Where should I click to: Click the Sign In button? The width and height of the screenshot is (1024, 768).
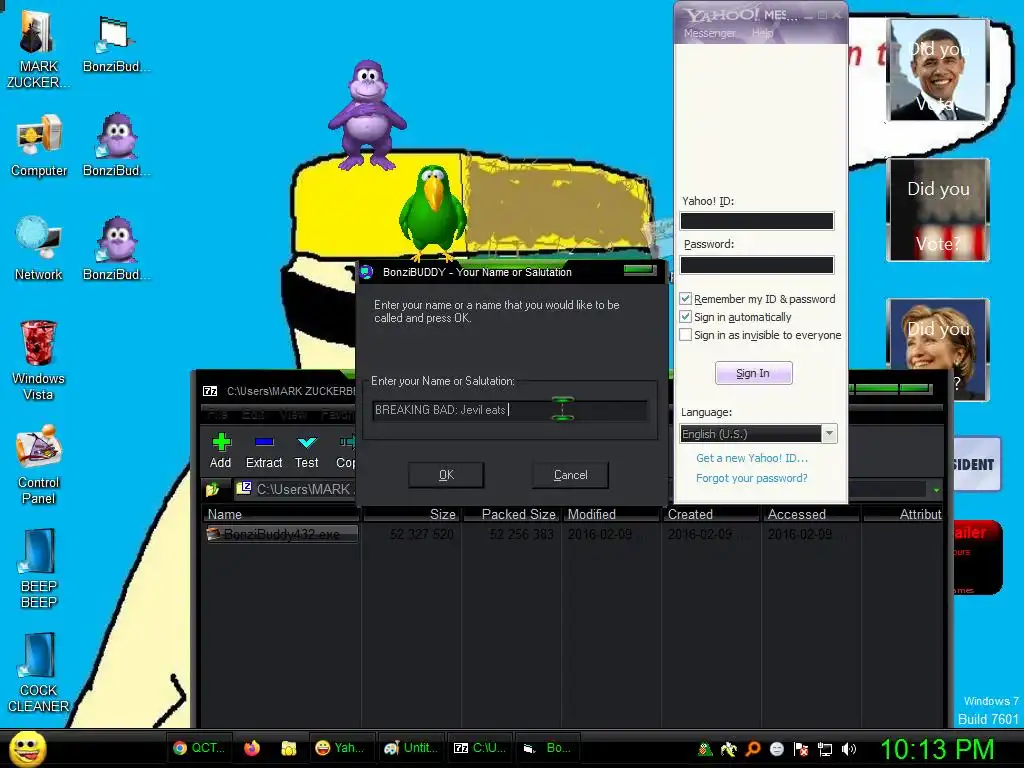coord(754,373)
